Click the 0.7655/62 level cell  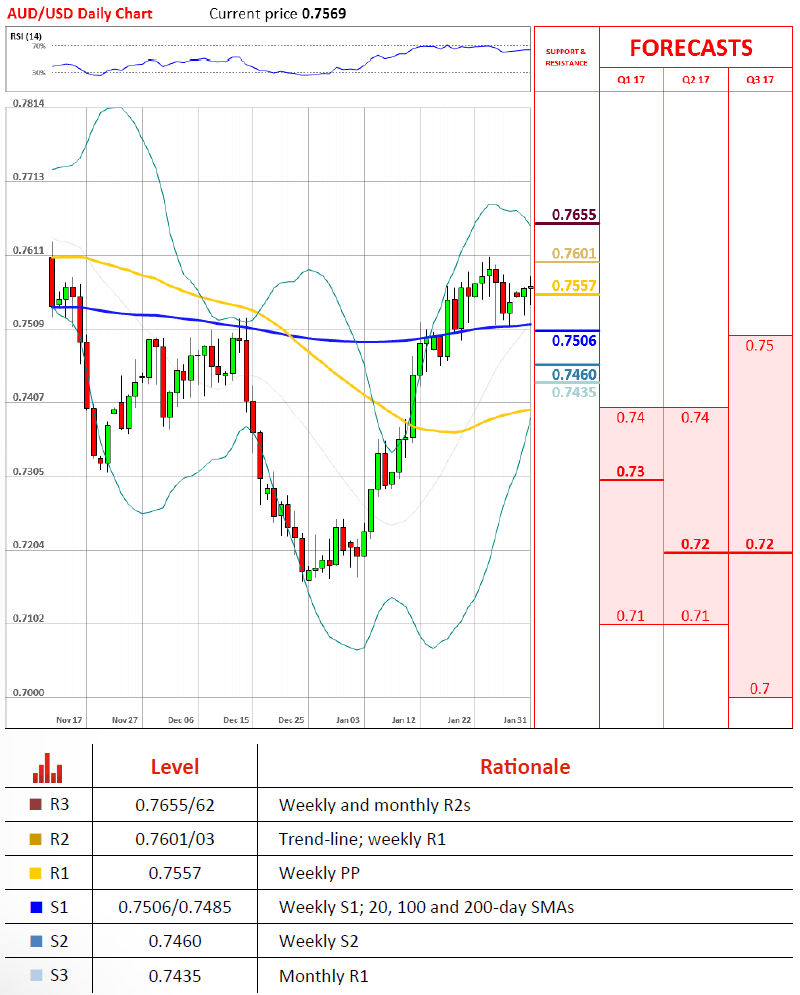[x=175, y=805]
